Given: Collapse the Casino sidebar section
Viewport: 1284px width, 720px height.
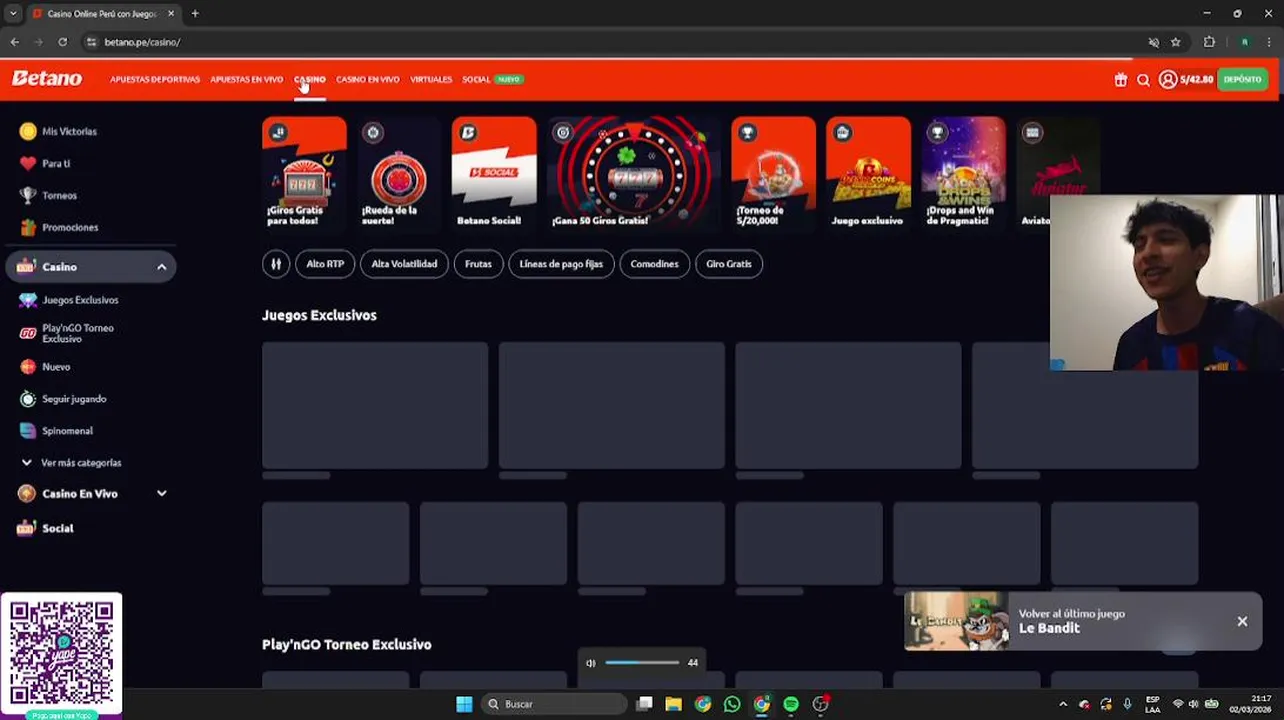Looking at the screenshot, I should point(161,267).
